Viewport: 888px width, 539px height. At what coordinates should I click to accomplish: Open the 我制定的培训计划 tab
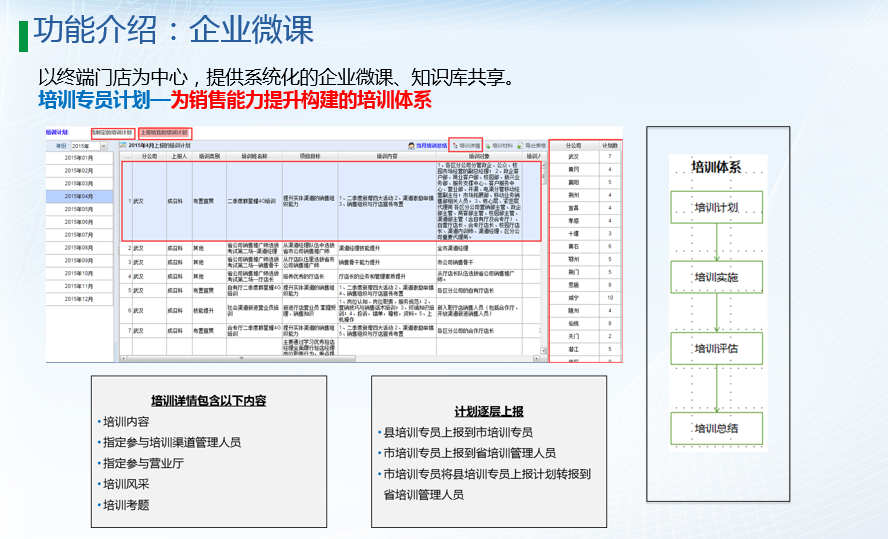point(113,132)
